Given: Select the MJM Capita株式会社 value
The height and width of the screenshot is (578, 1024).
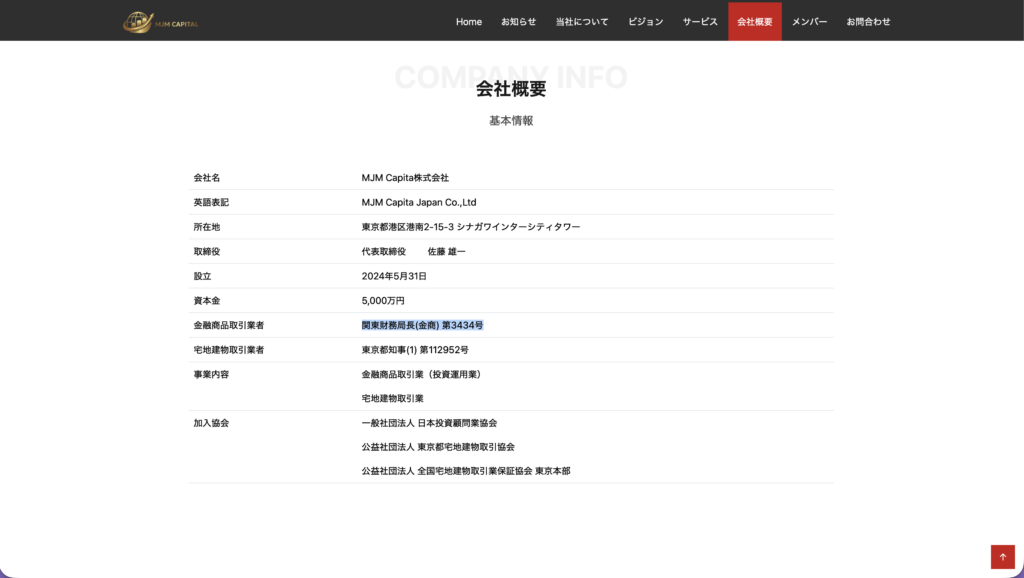Looking at the screenshot, I should 405,178.
